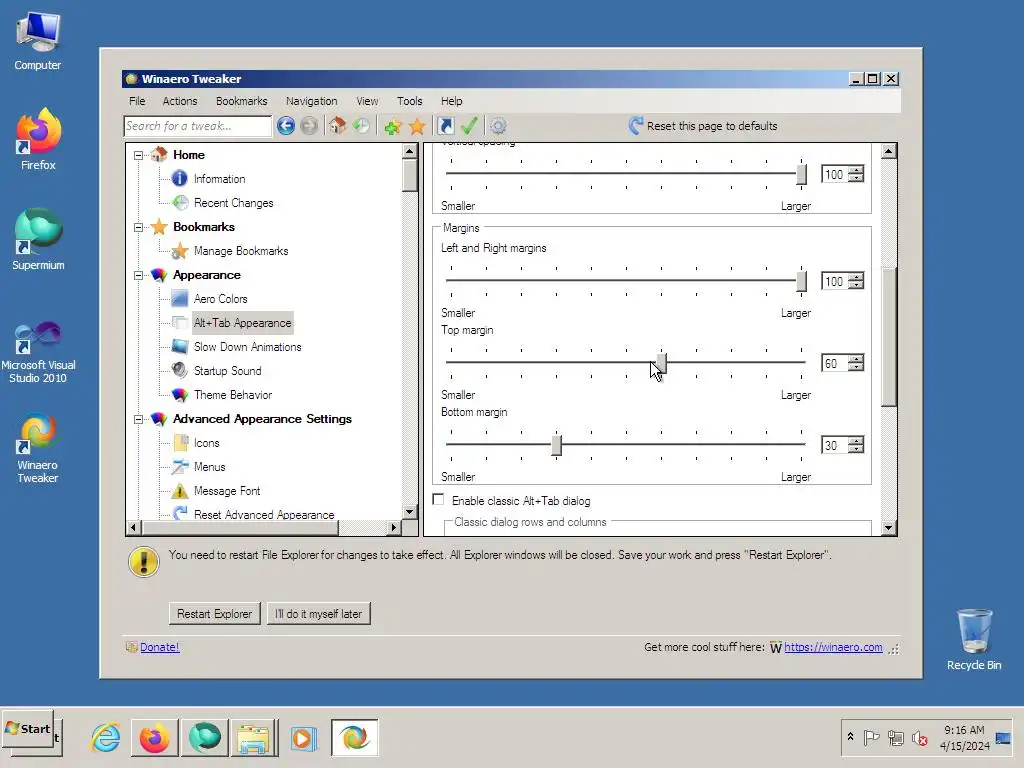Enable classic Alt+Tab dialog checkbox

click(x=438, y=500)
